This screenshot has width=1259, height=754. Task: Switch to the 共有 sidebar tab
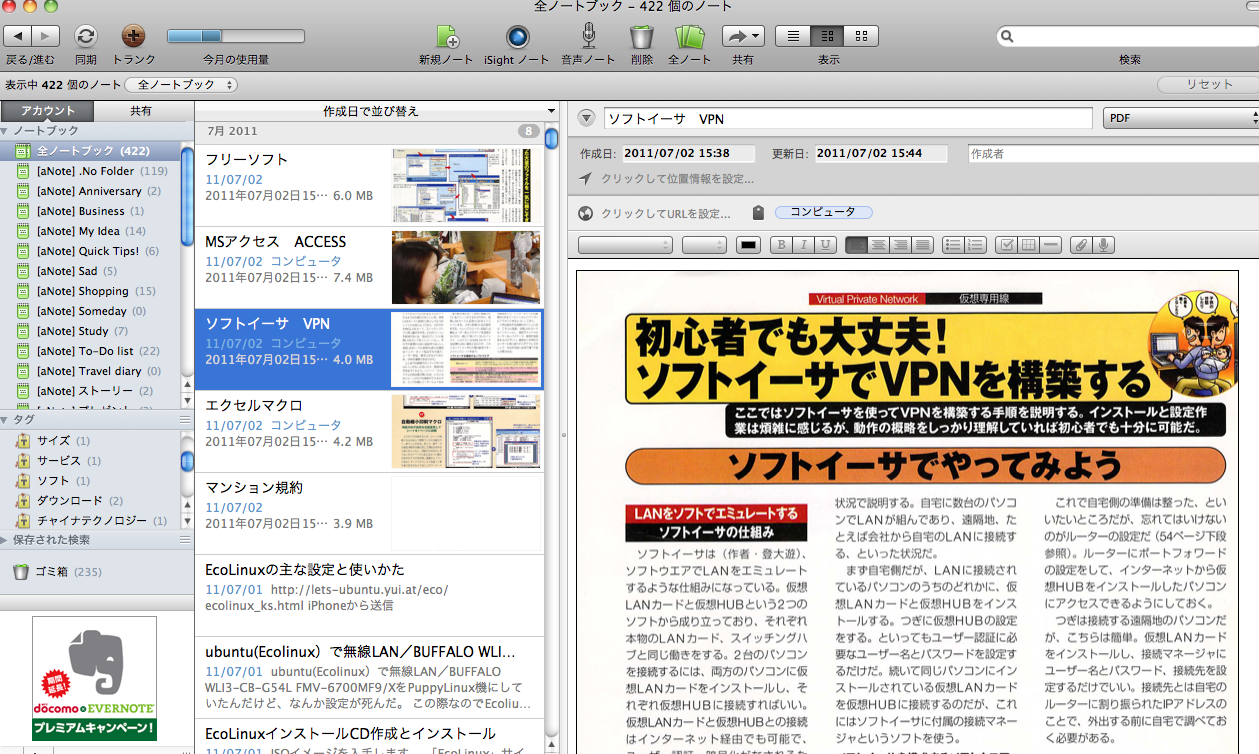(x=141, y=111)
